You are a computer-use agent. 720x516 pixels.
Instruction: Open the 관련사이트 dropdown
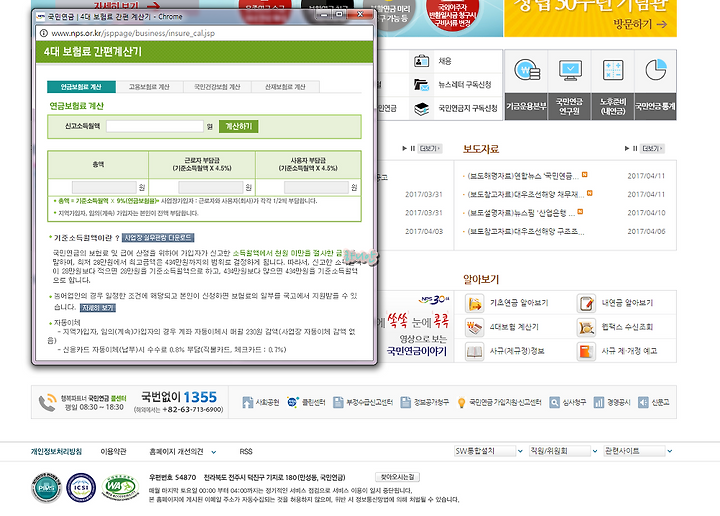(638, 451)
